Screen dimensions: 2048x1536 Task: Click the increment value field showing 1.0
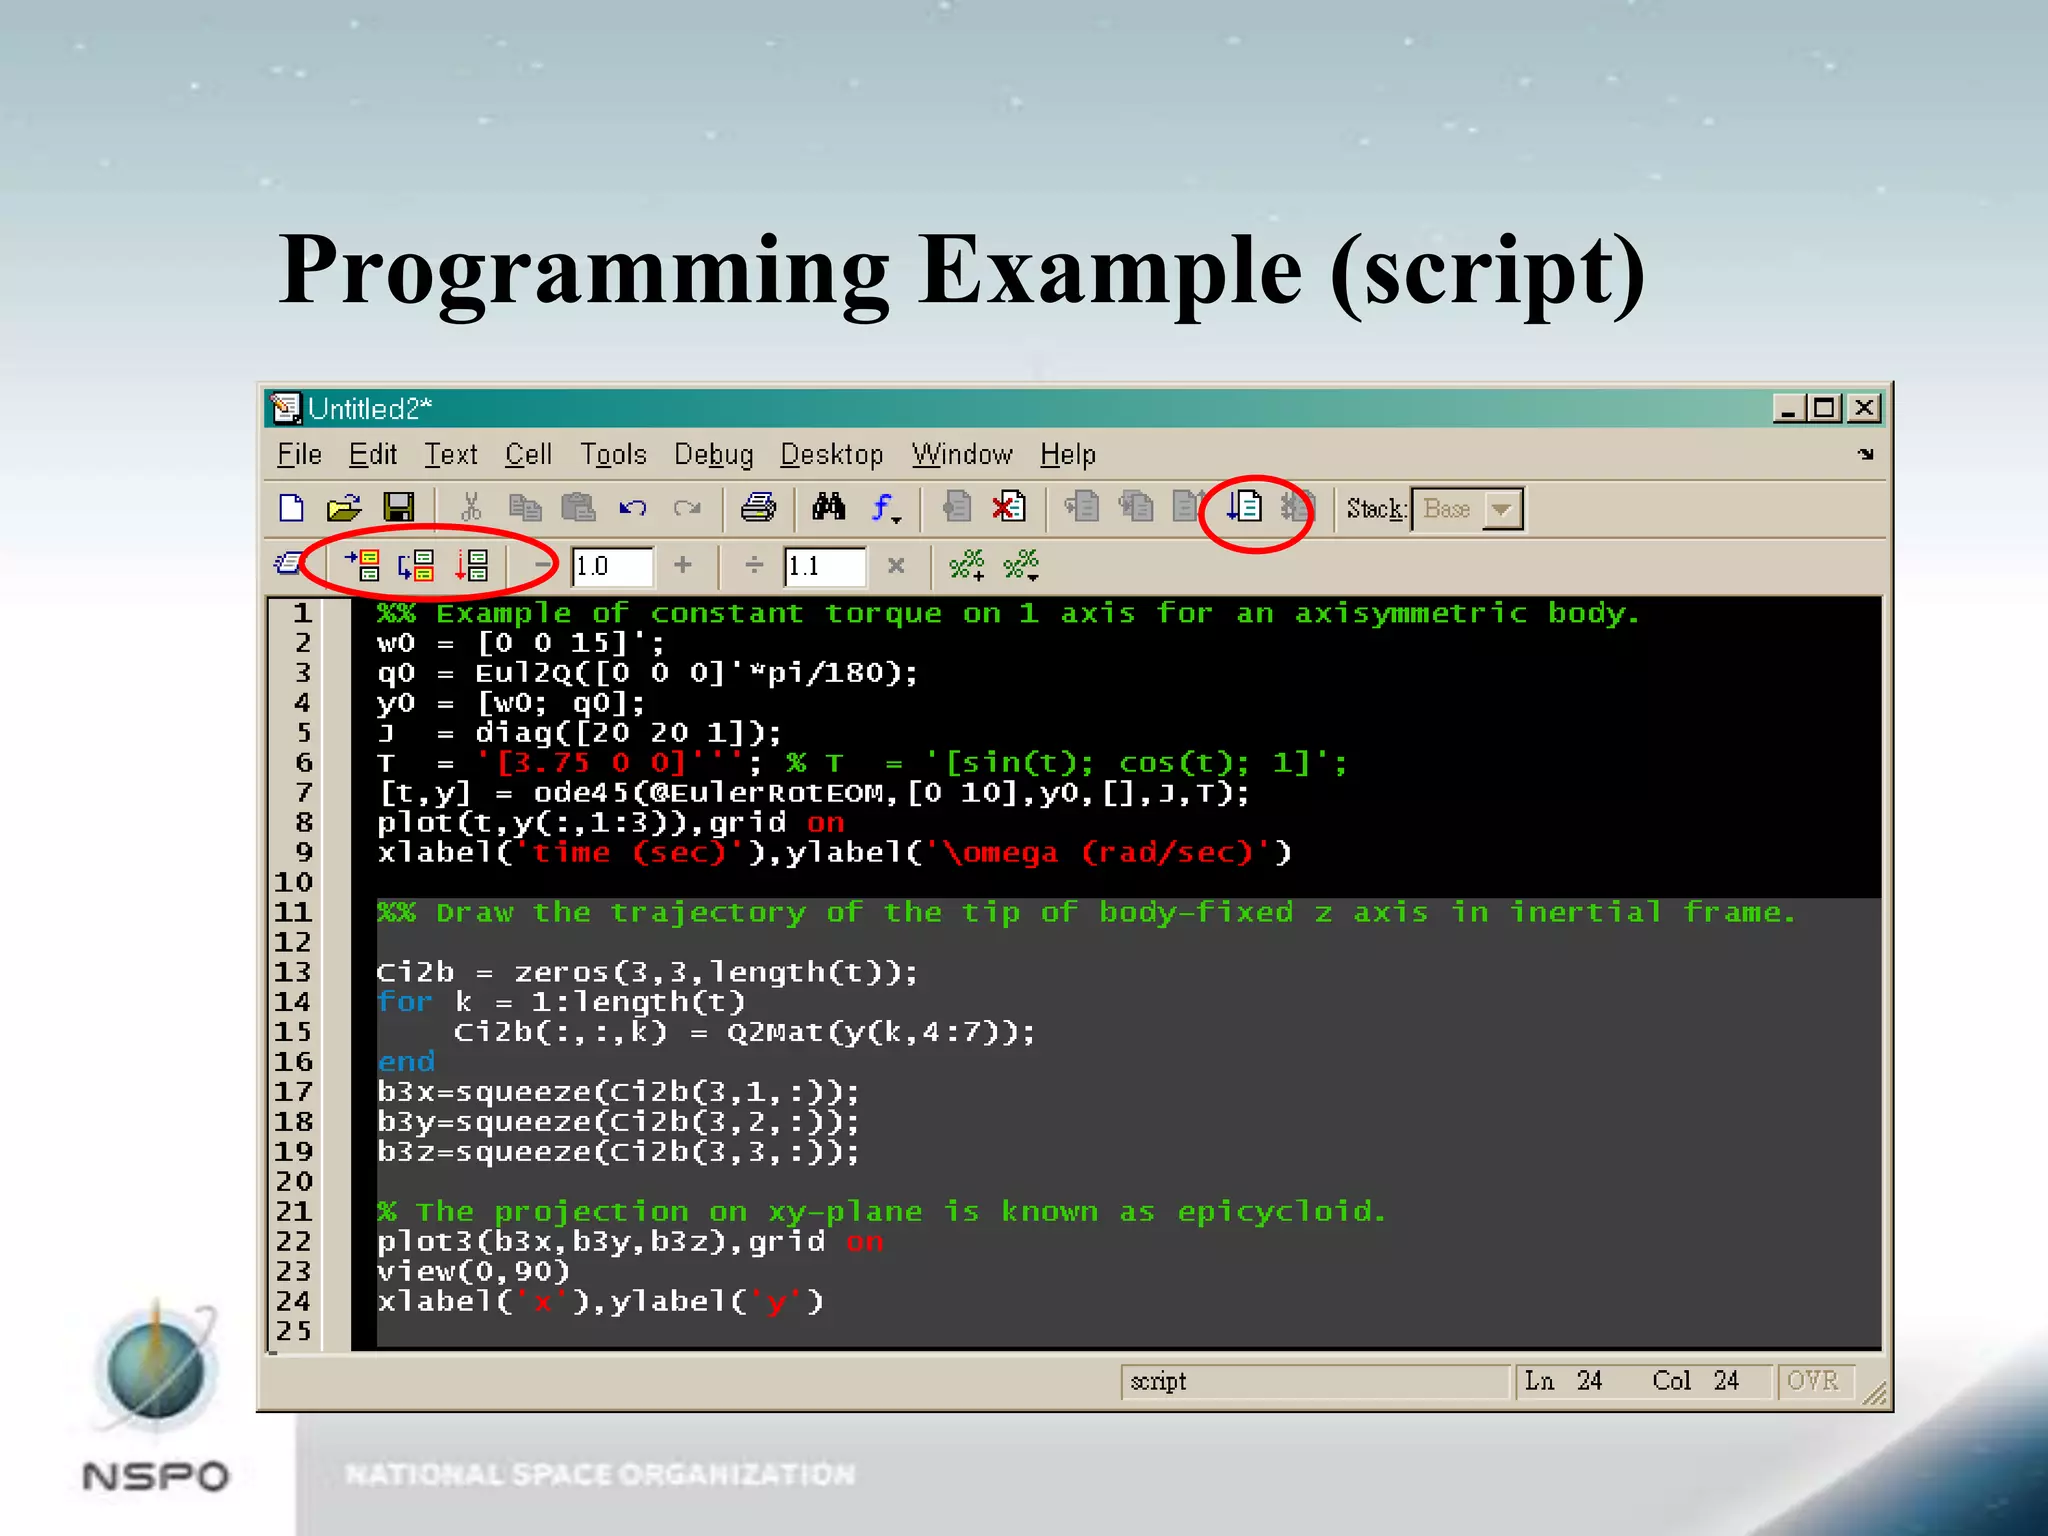pyautogui.click(x=612, y=567)
